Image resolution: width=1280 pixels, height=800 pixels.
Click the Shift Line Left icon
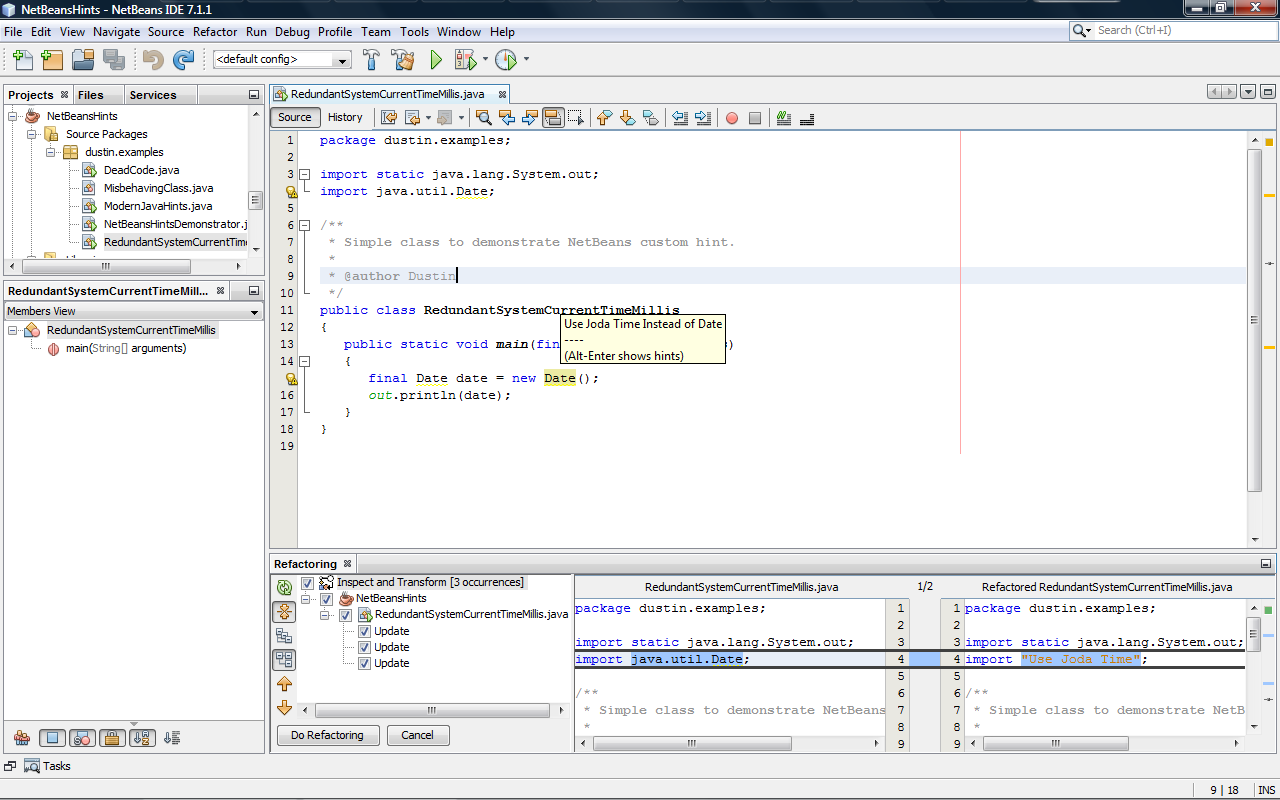pos(680,118)
